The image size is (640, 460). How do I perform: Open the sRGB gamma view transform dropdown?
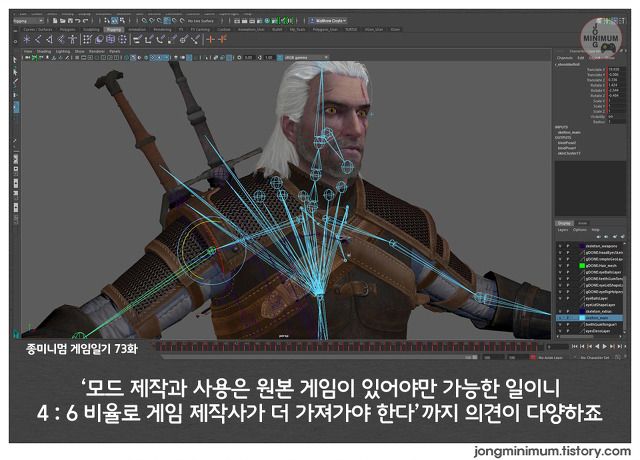coord(306,58)
